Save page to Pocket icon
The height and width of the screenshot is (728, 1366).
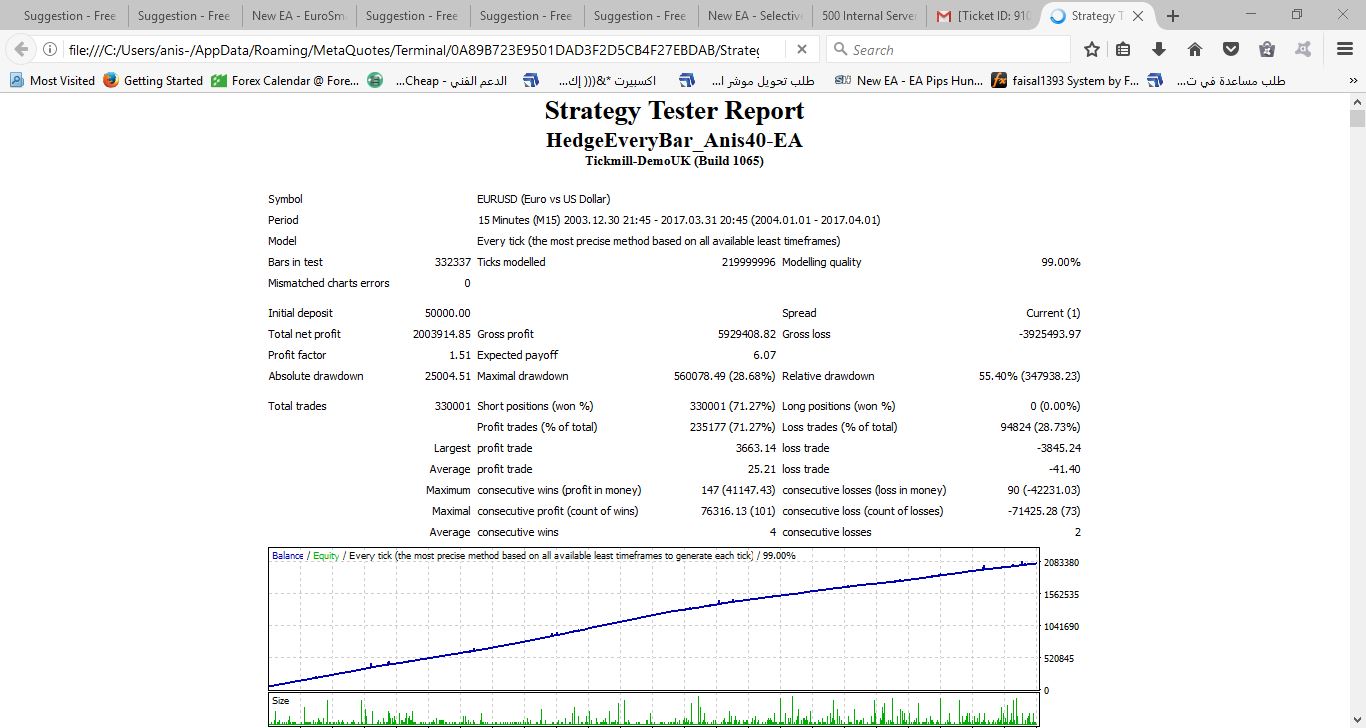click(1231, 49)
